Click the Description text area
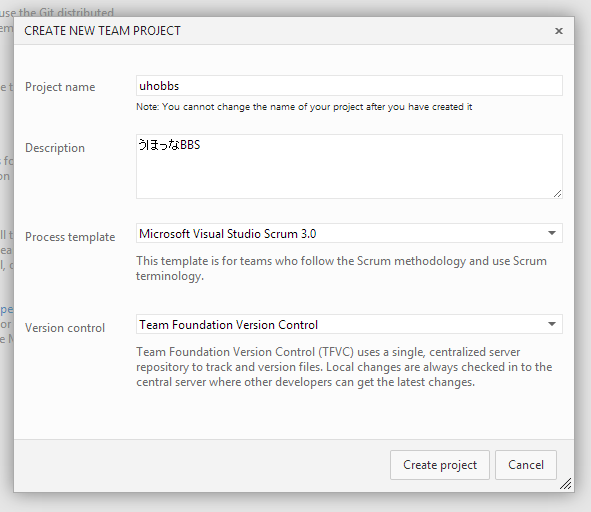Image resolution: width=591 pixels, height=512 pixels. (349, 166)
